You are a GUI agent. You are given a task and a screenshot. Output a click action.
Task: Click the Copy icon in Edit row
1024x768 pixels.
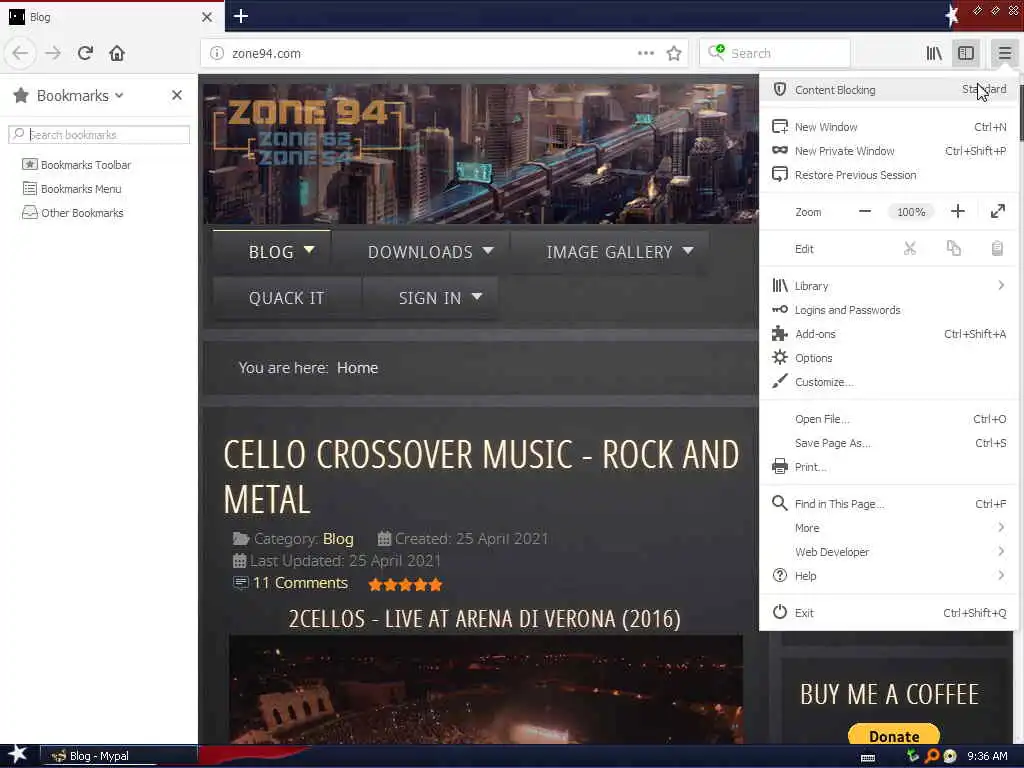(953, 249)
